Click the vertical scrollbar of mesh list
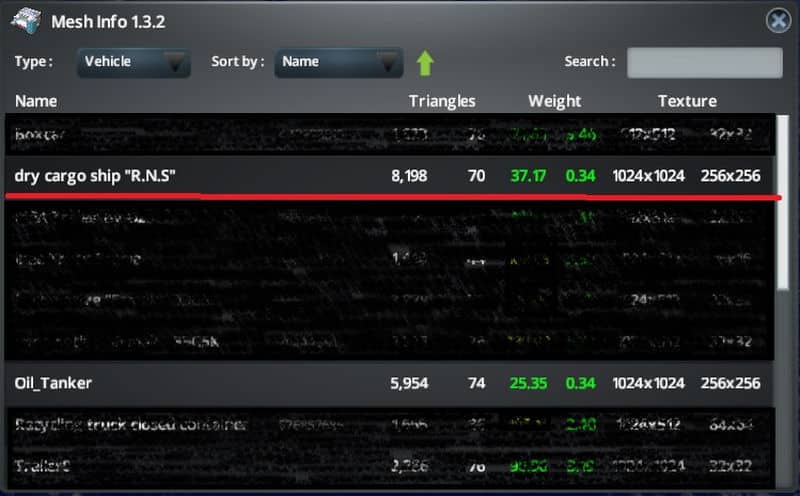 [x=784, y=200]
